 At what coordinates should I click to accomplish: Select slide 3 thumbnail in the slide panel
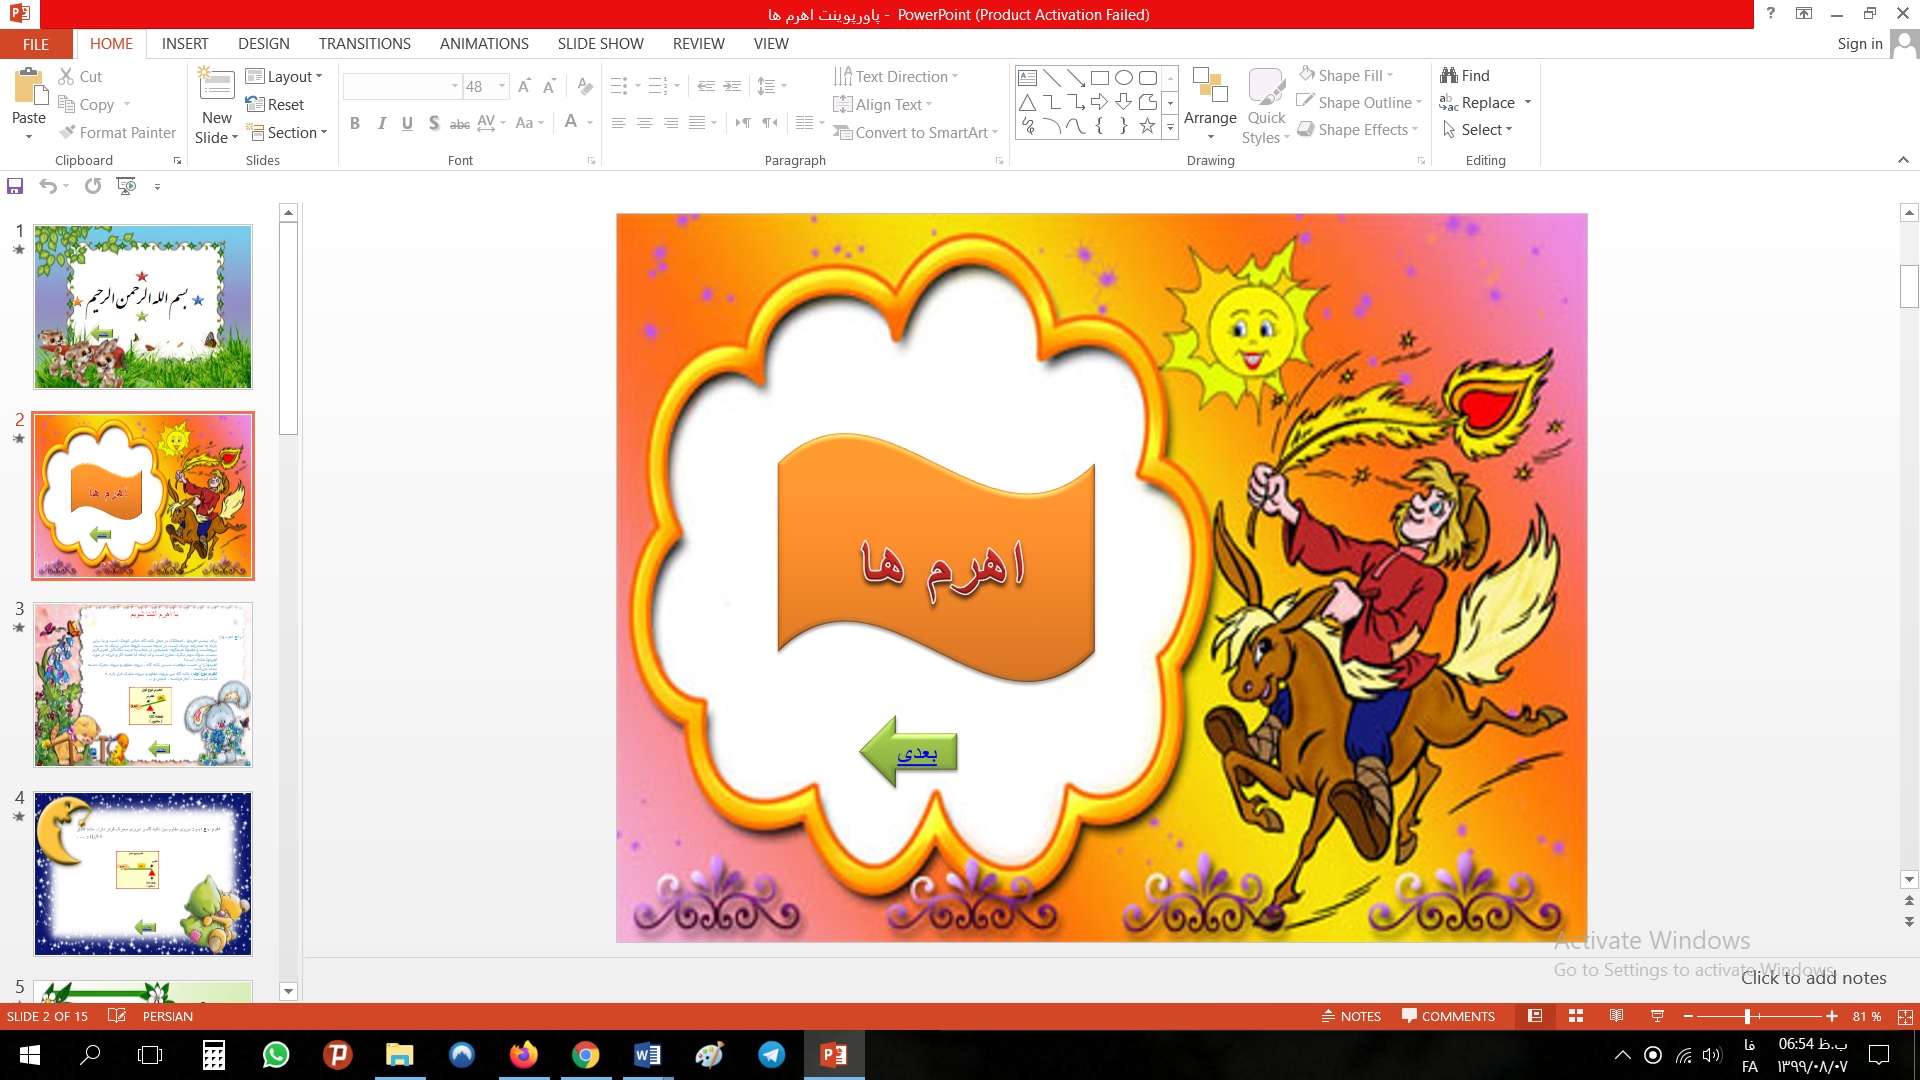pyautogui.click(x=143, y=684)
